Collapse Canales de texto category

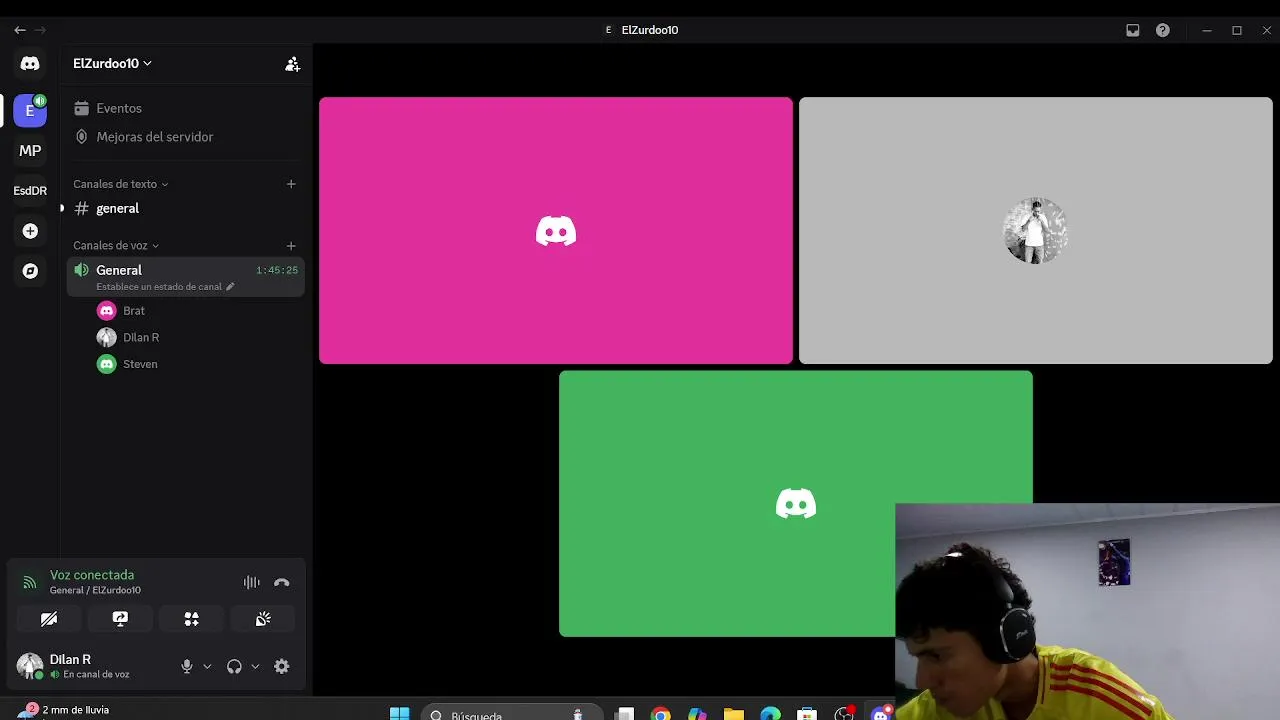click(x=120, y=184)
